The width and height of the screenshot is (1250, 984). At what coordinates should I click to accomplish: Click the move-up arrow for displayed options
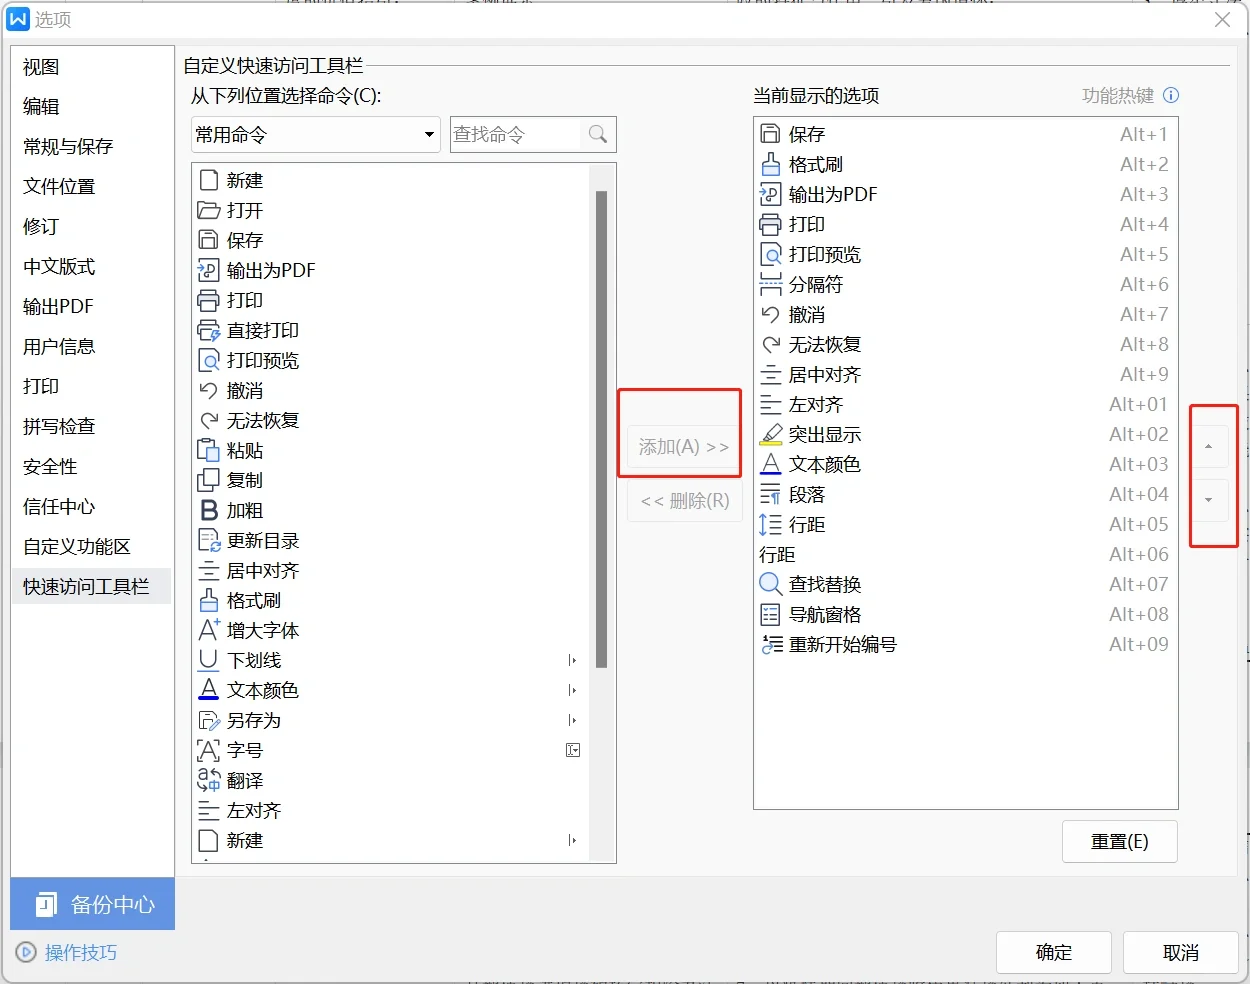coord(1208,446)
